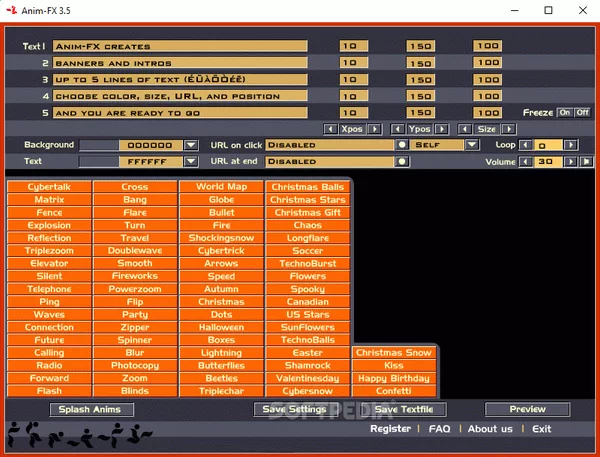Open Text color dropdown
This screenshot has height=457, width=600.
(191, 162)
